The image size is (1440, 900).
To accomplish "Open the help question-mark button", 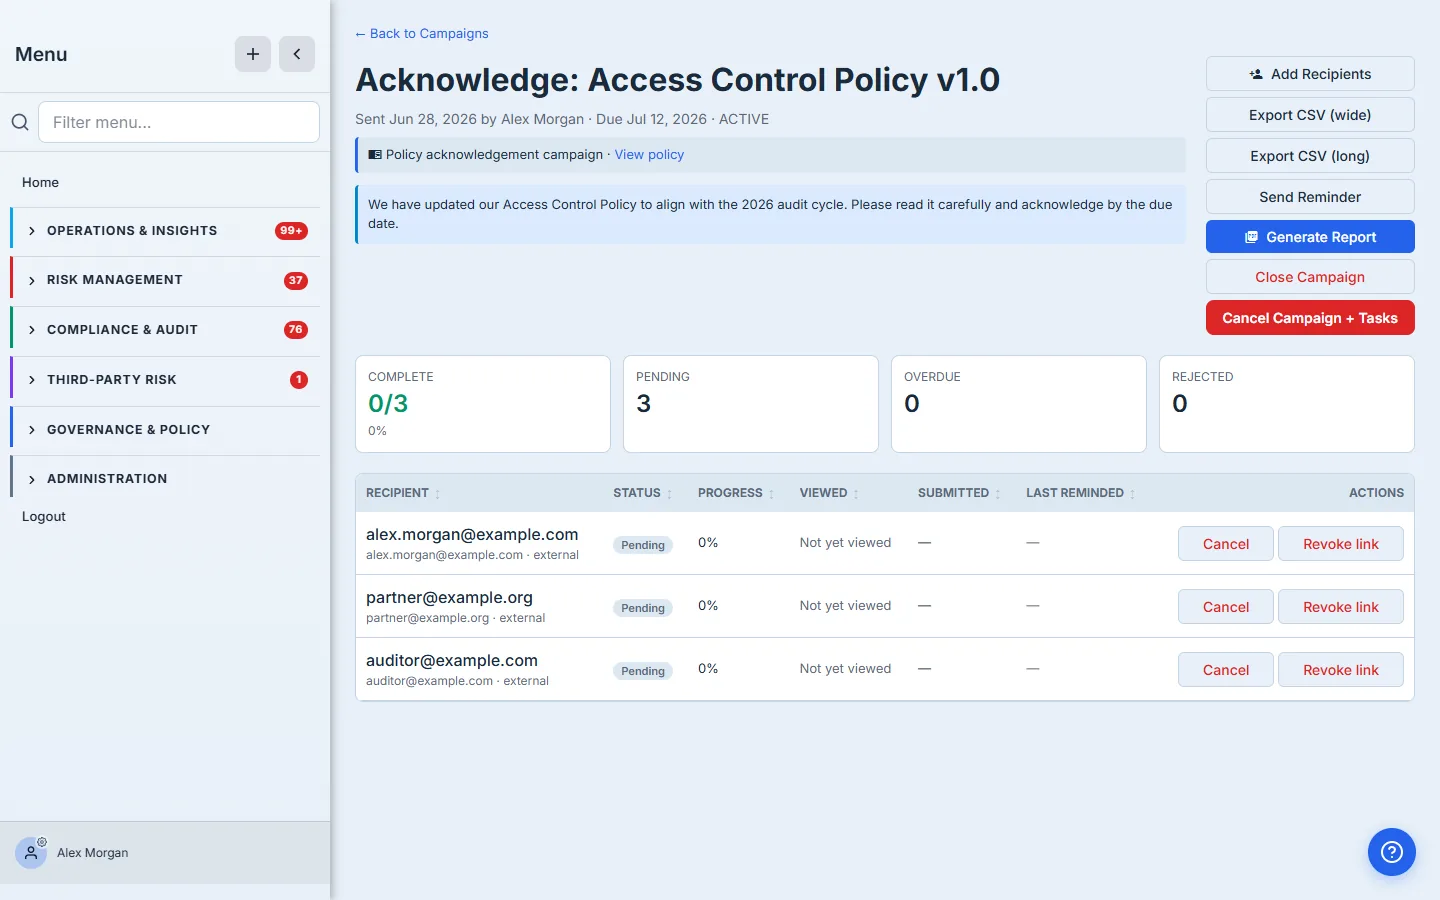I will (x=1392, y=852).
